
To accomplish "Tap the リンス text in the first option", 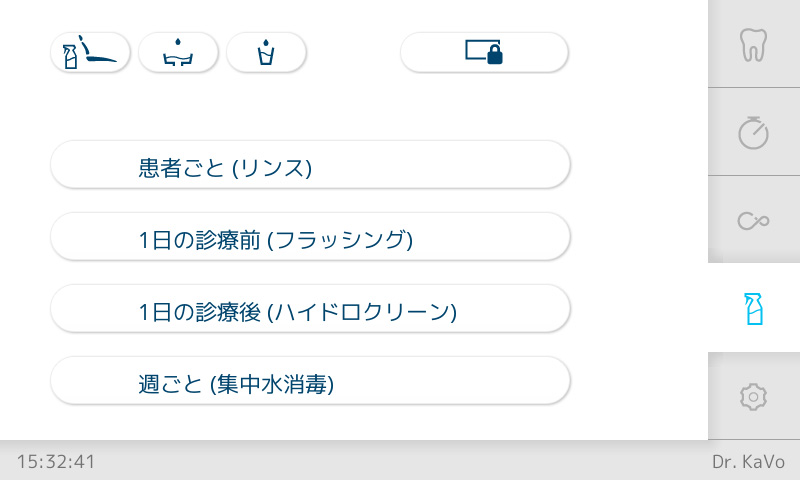I will pyautogui.click(x=272, y=168).
